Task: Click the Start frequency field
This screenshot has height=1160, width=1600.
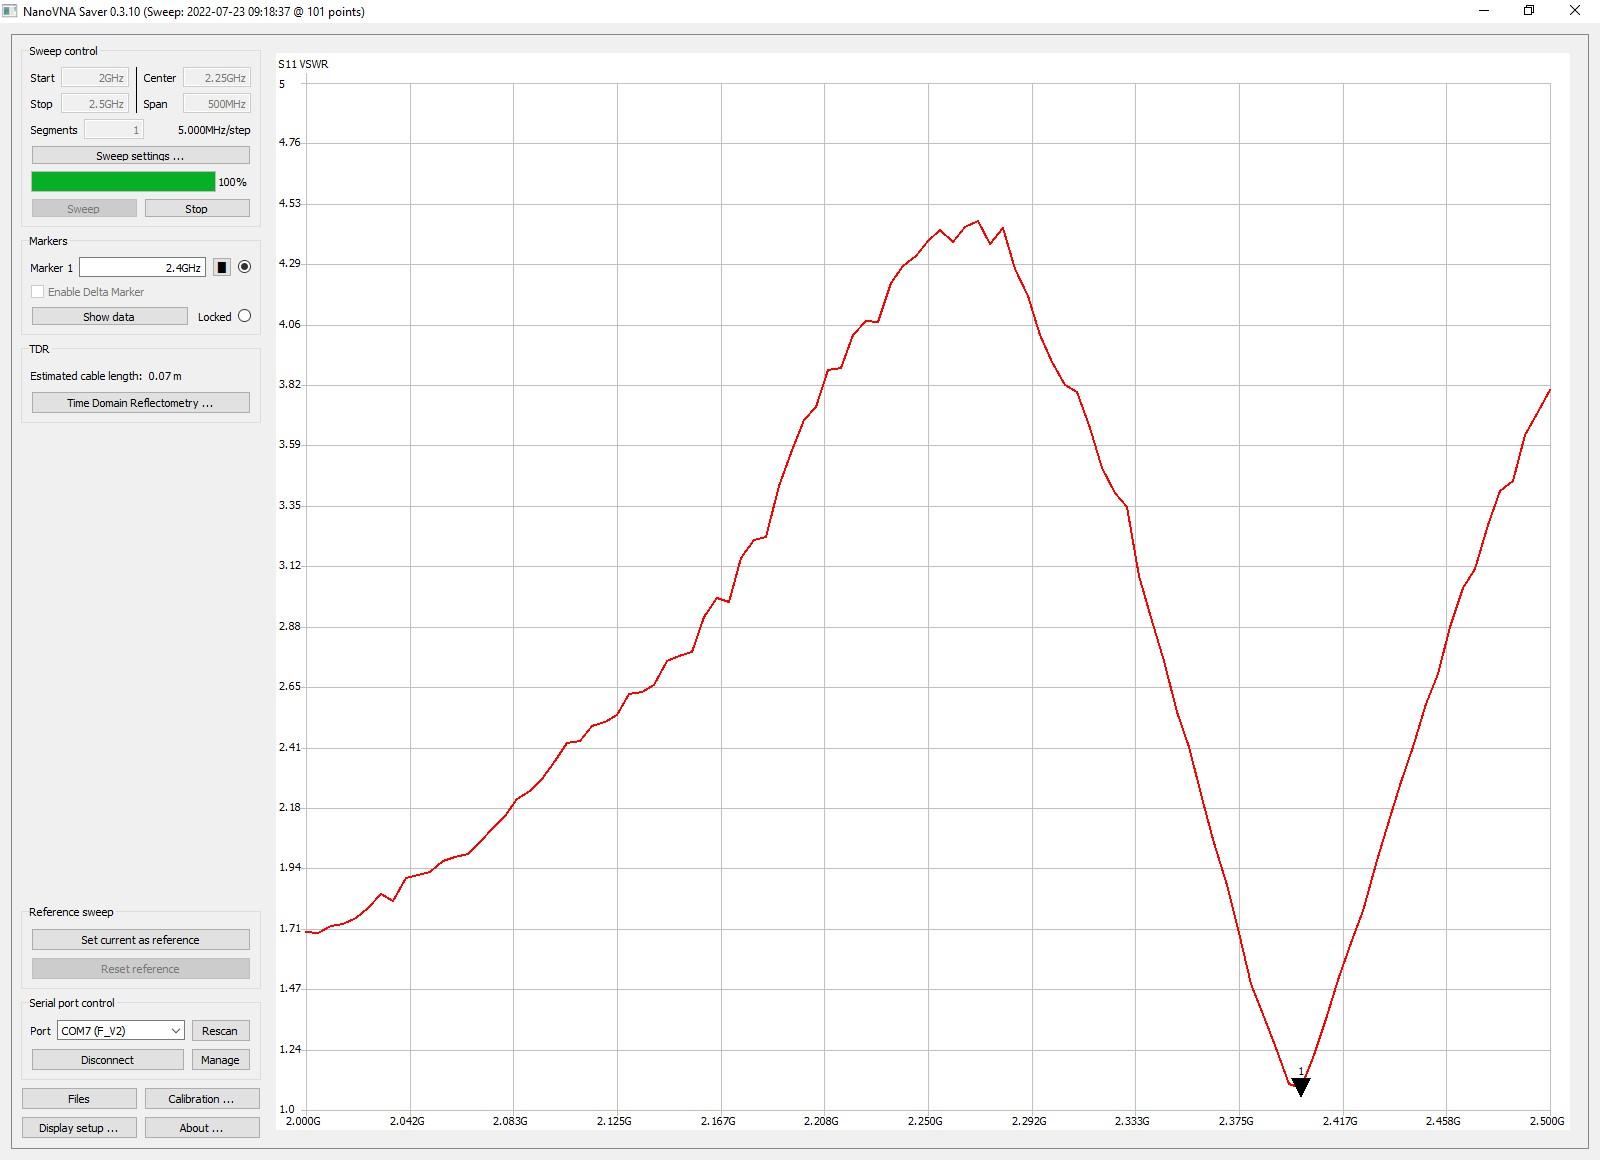Action: pos(95,77)
